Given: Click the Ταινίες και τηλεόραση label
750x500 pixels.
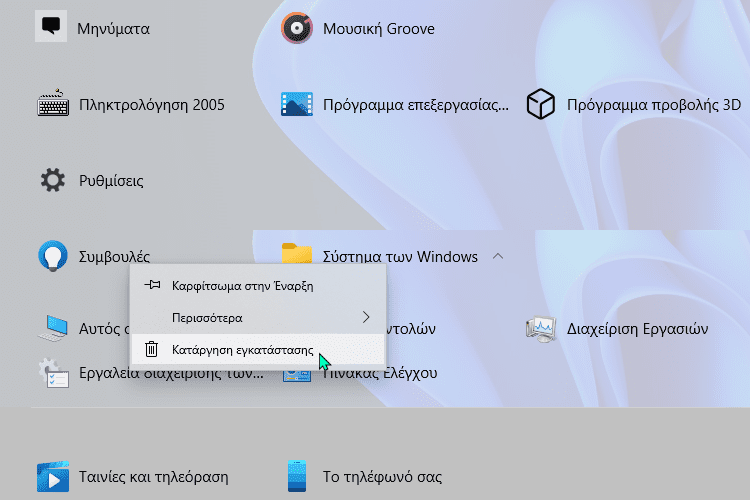Looking at the screenshot, I should tap(154, 477).
